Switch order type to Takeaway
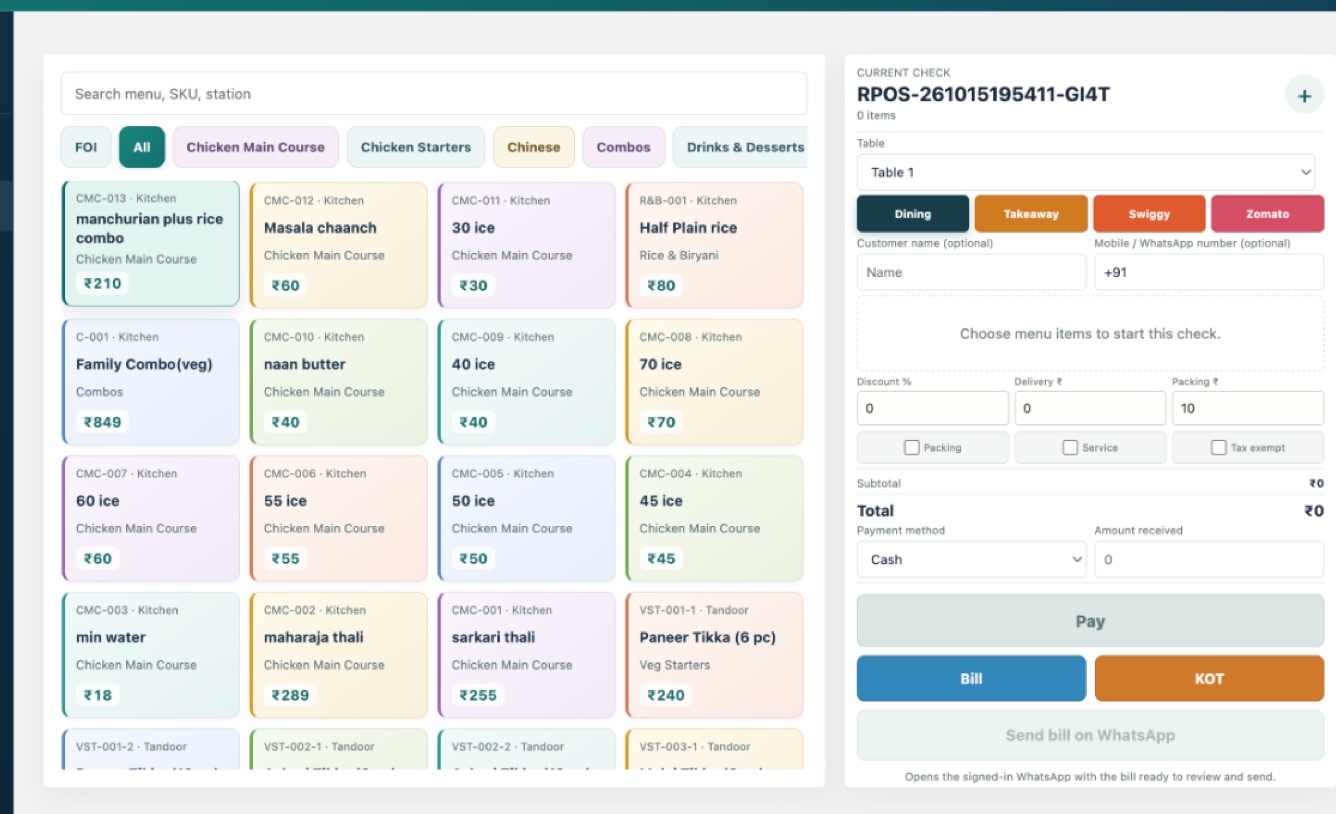Viewport: 1336px width, 814px height. 1031,214
